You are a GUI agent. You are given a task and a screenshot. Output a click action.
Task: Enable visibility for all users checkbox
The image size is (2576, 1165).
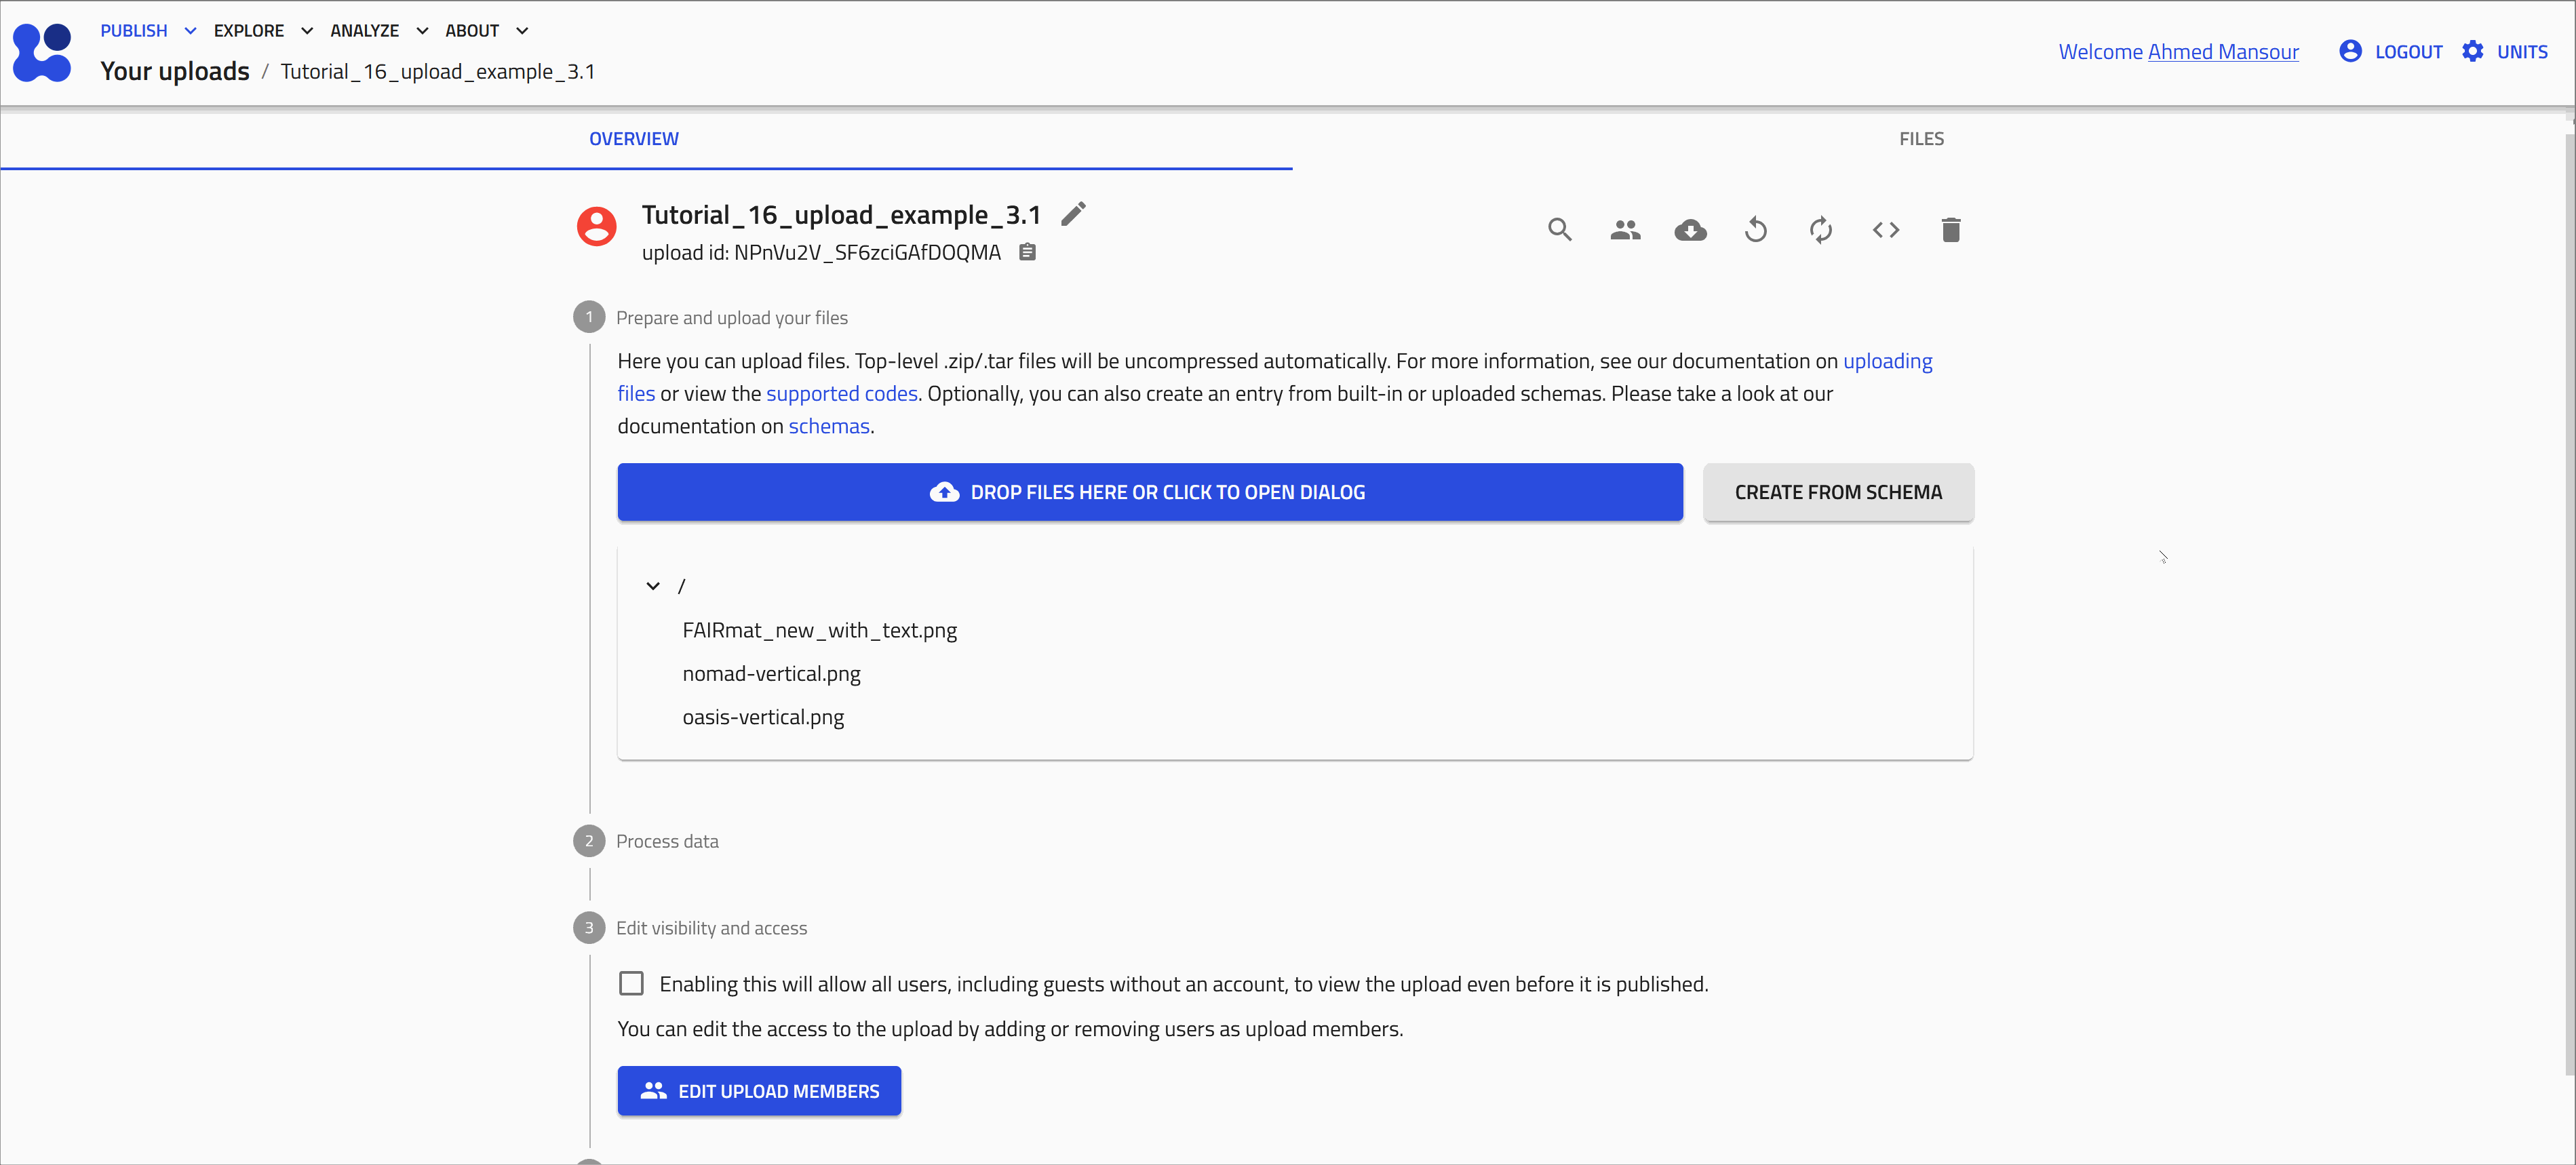click(631, 984)
